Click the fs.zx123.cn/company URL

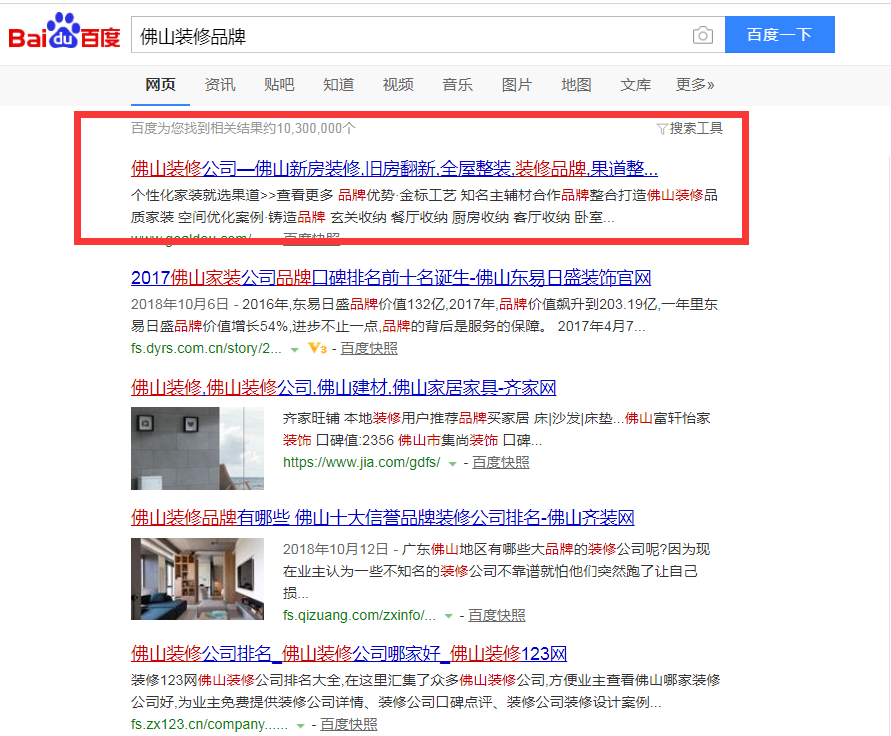tap(210, 724)
